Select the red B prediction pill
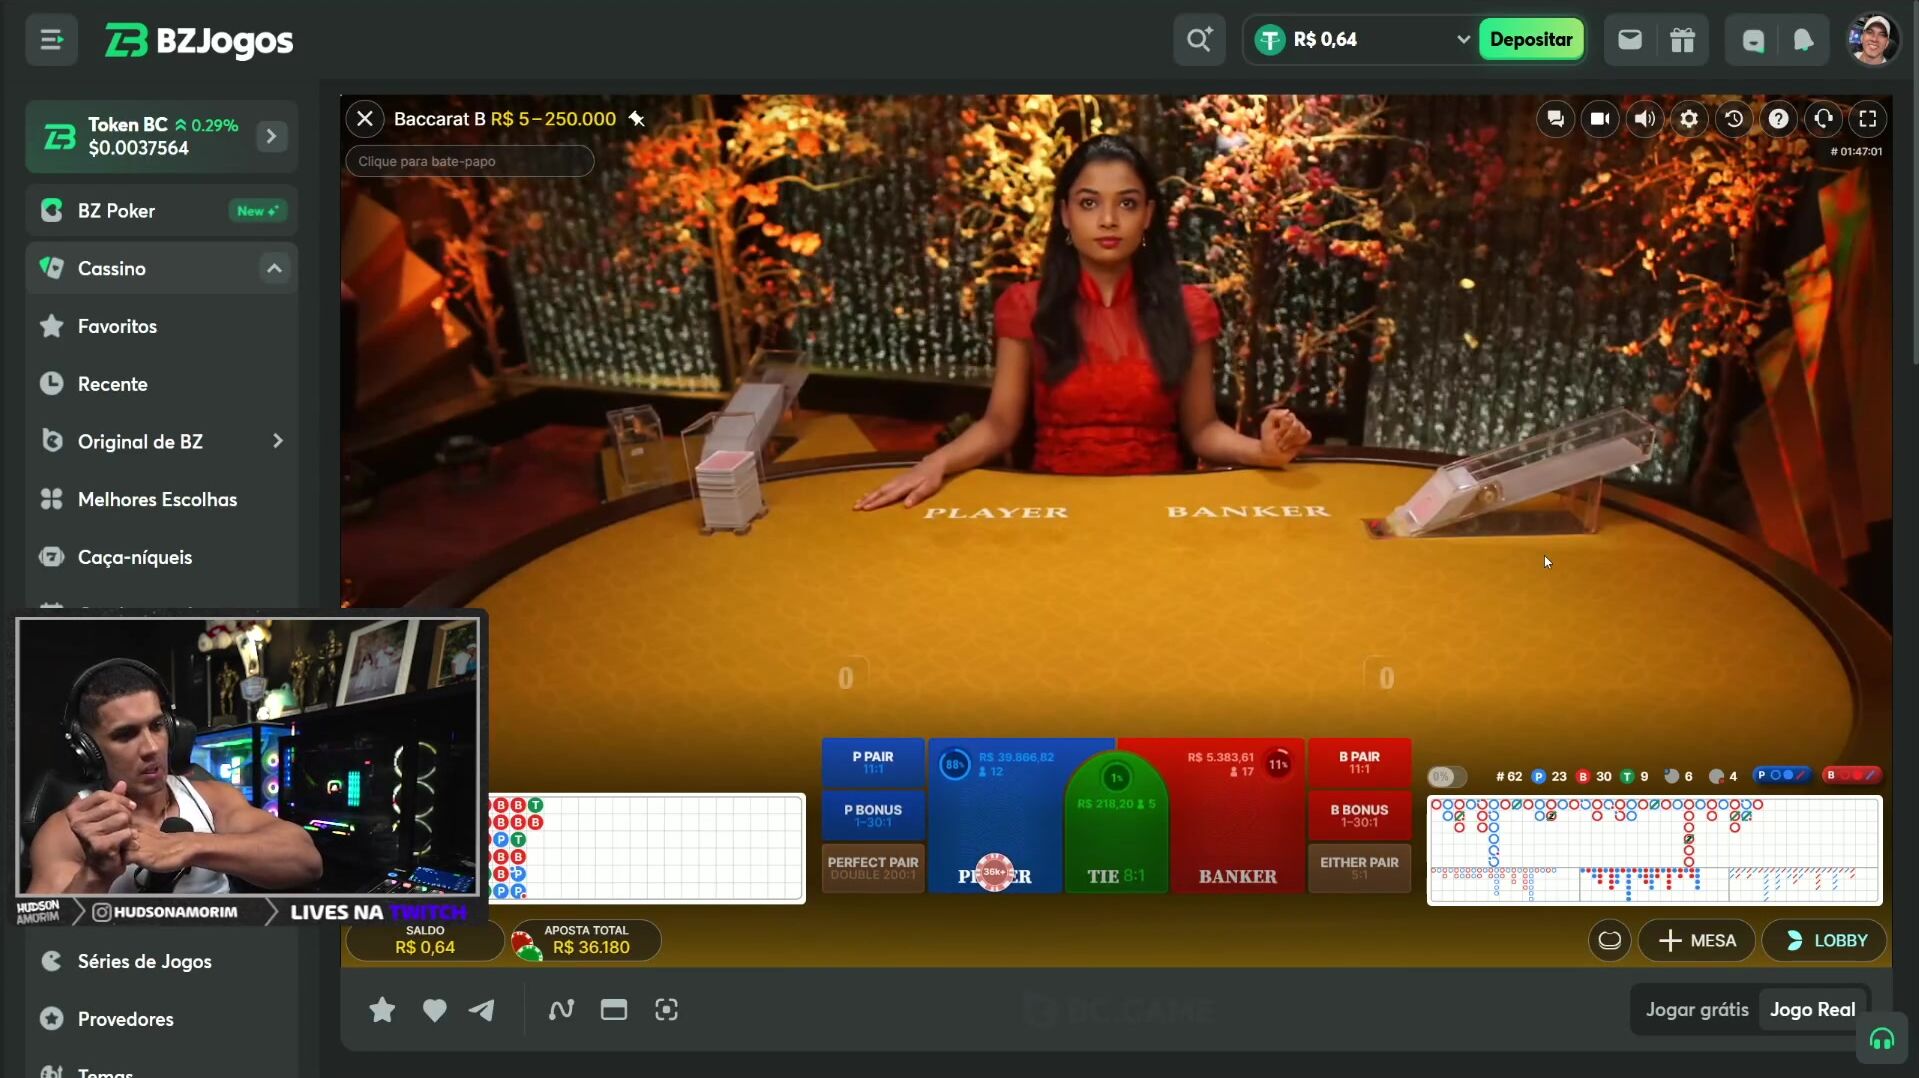Screen dimensions: 1919x1078 click(x=1852, y=775)
